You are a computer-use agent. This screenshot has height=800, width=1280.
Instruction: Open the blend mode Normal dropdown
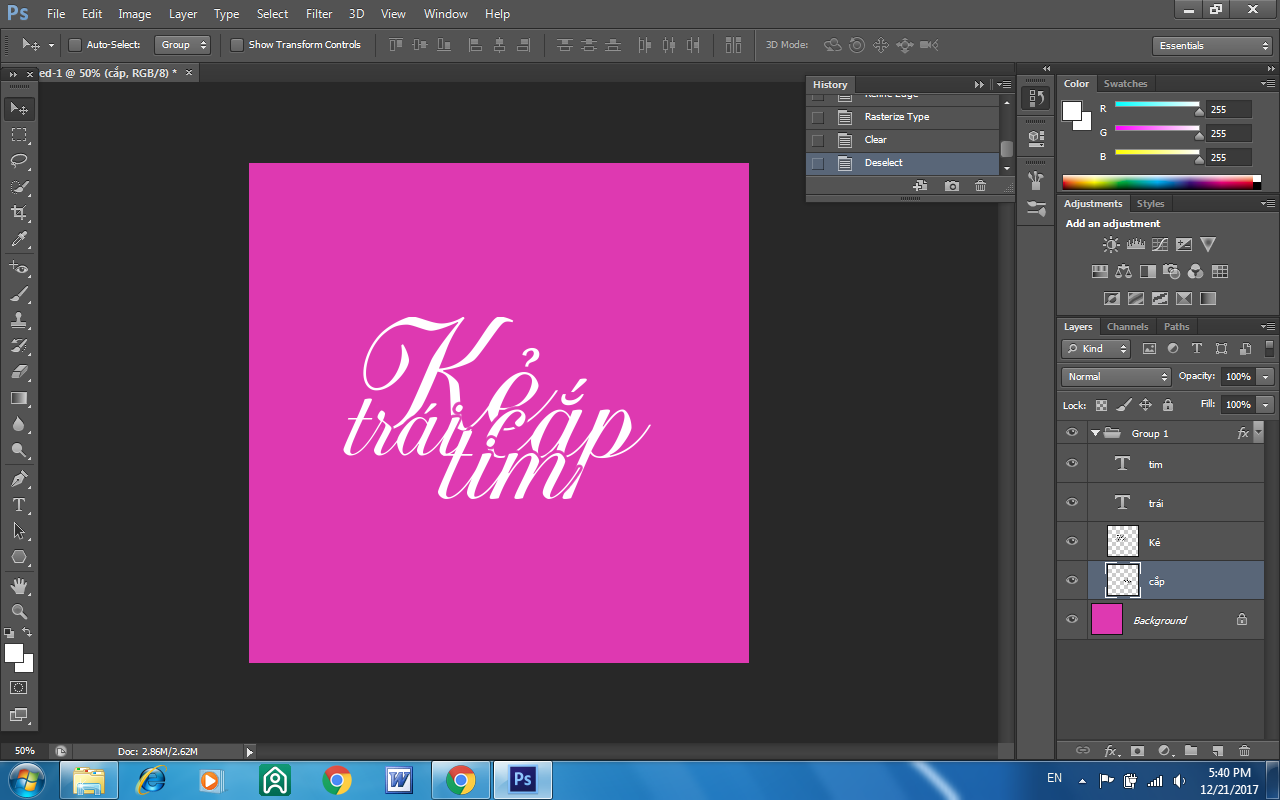point(1116,377)
